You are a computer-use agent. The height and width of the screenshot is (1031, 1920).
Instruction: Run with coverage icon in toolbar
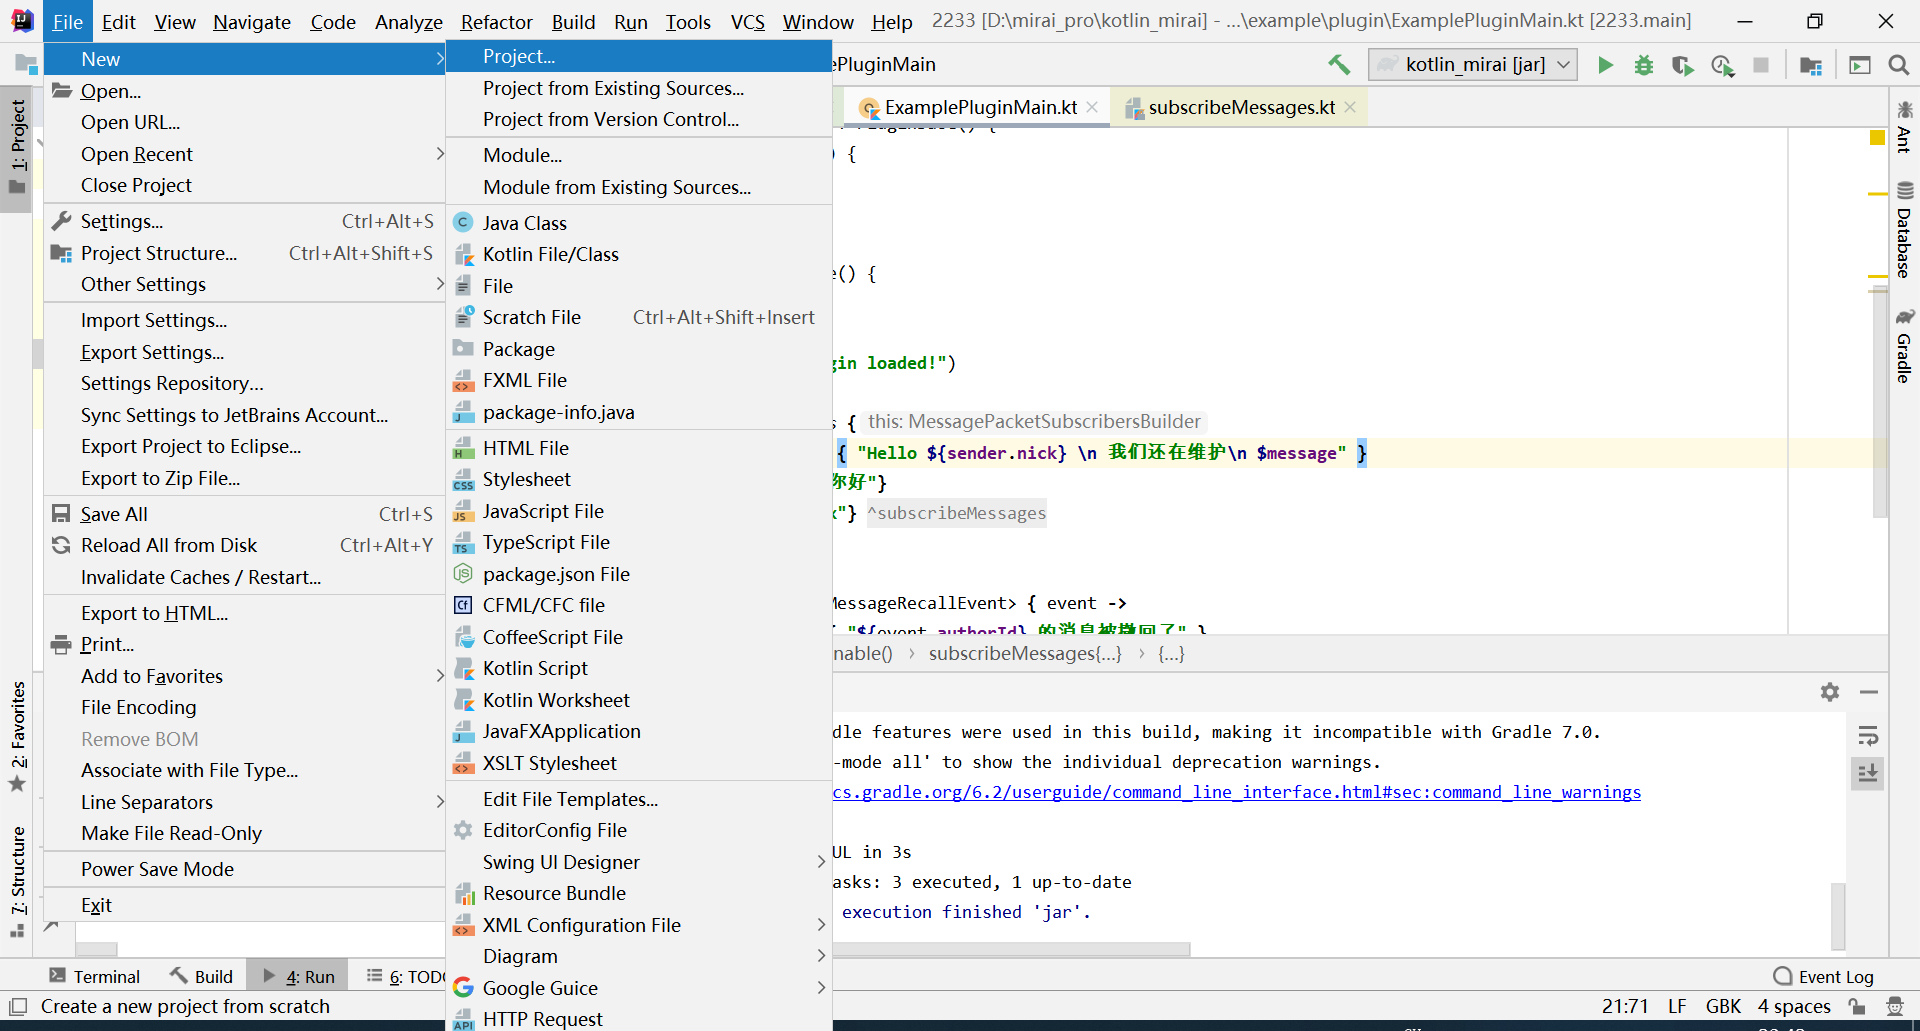[1683, 65]
